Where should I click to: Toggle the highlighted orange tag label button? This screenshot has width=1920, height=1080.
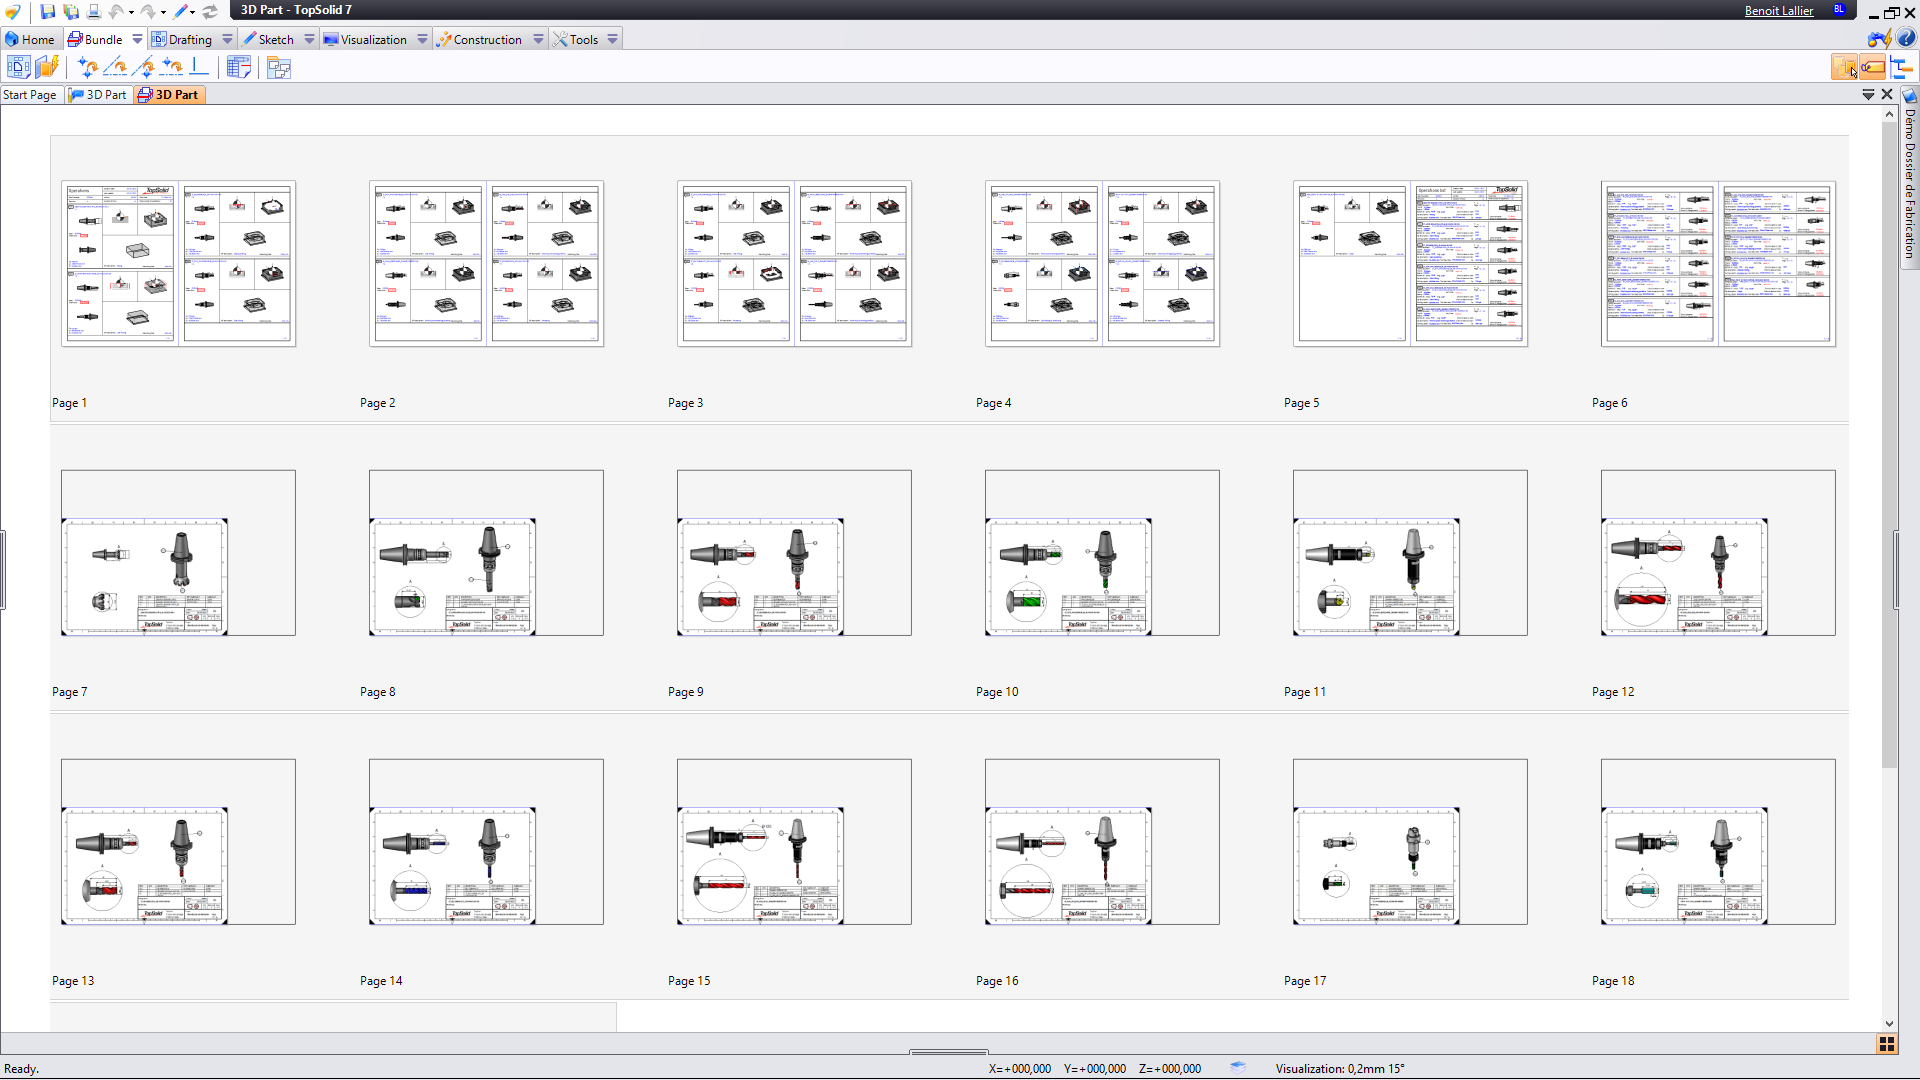tap(1872, 67)
